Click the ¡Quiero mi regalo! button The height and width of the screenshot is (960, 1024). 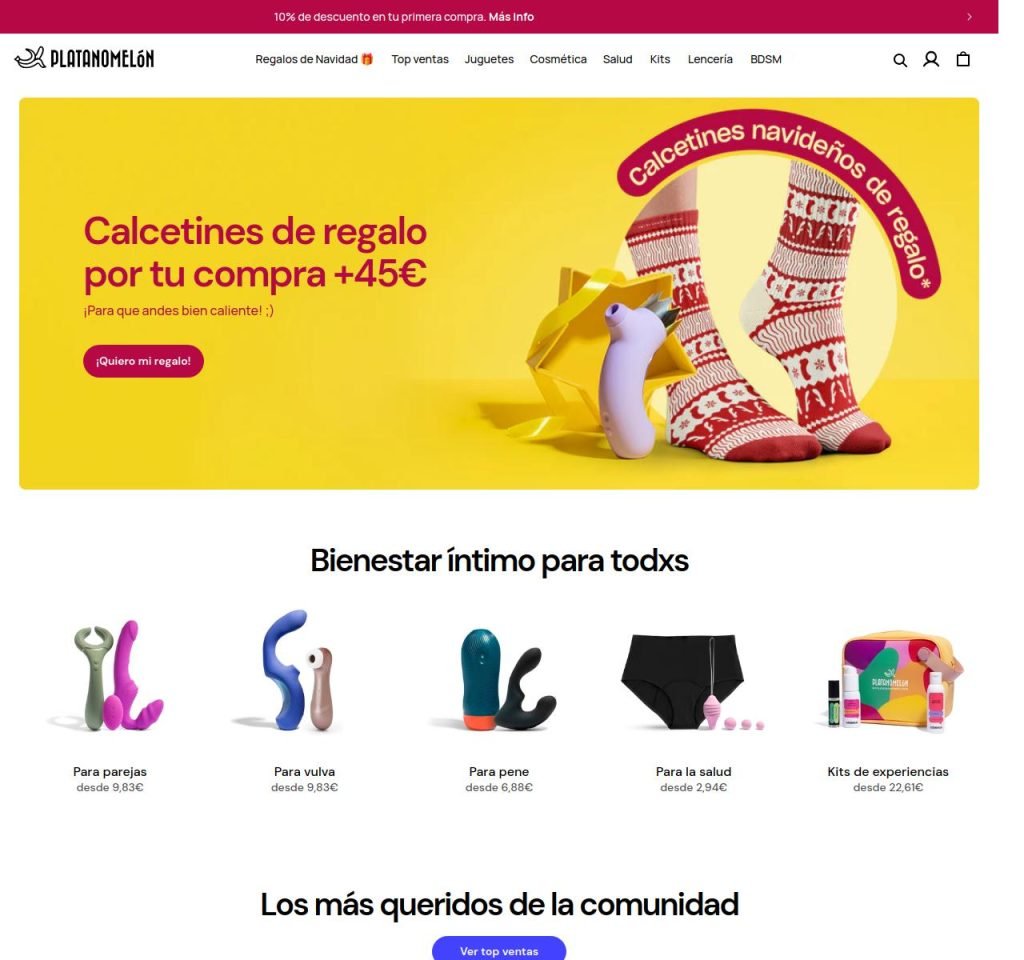coord(143,361)
